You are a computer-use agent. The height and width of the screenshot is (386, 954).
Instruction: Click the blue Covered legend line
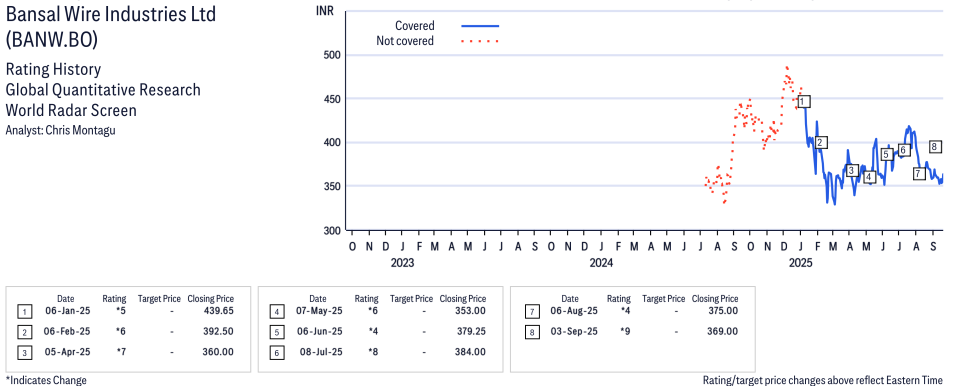[480, 26]
